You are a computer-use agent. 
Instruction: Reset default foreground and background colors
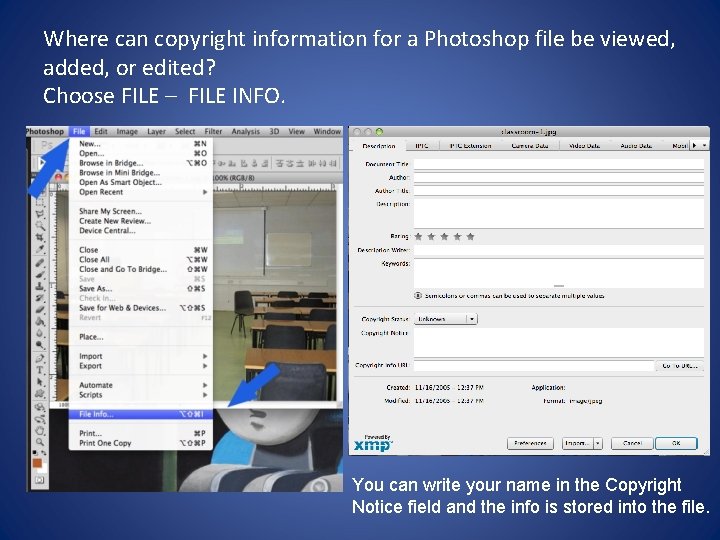[x=35, y=453]
